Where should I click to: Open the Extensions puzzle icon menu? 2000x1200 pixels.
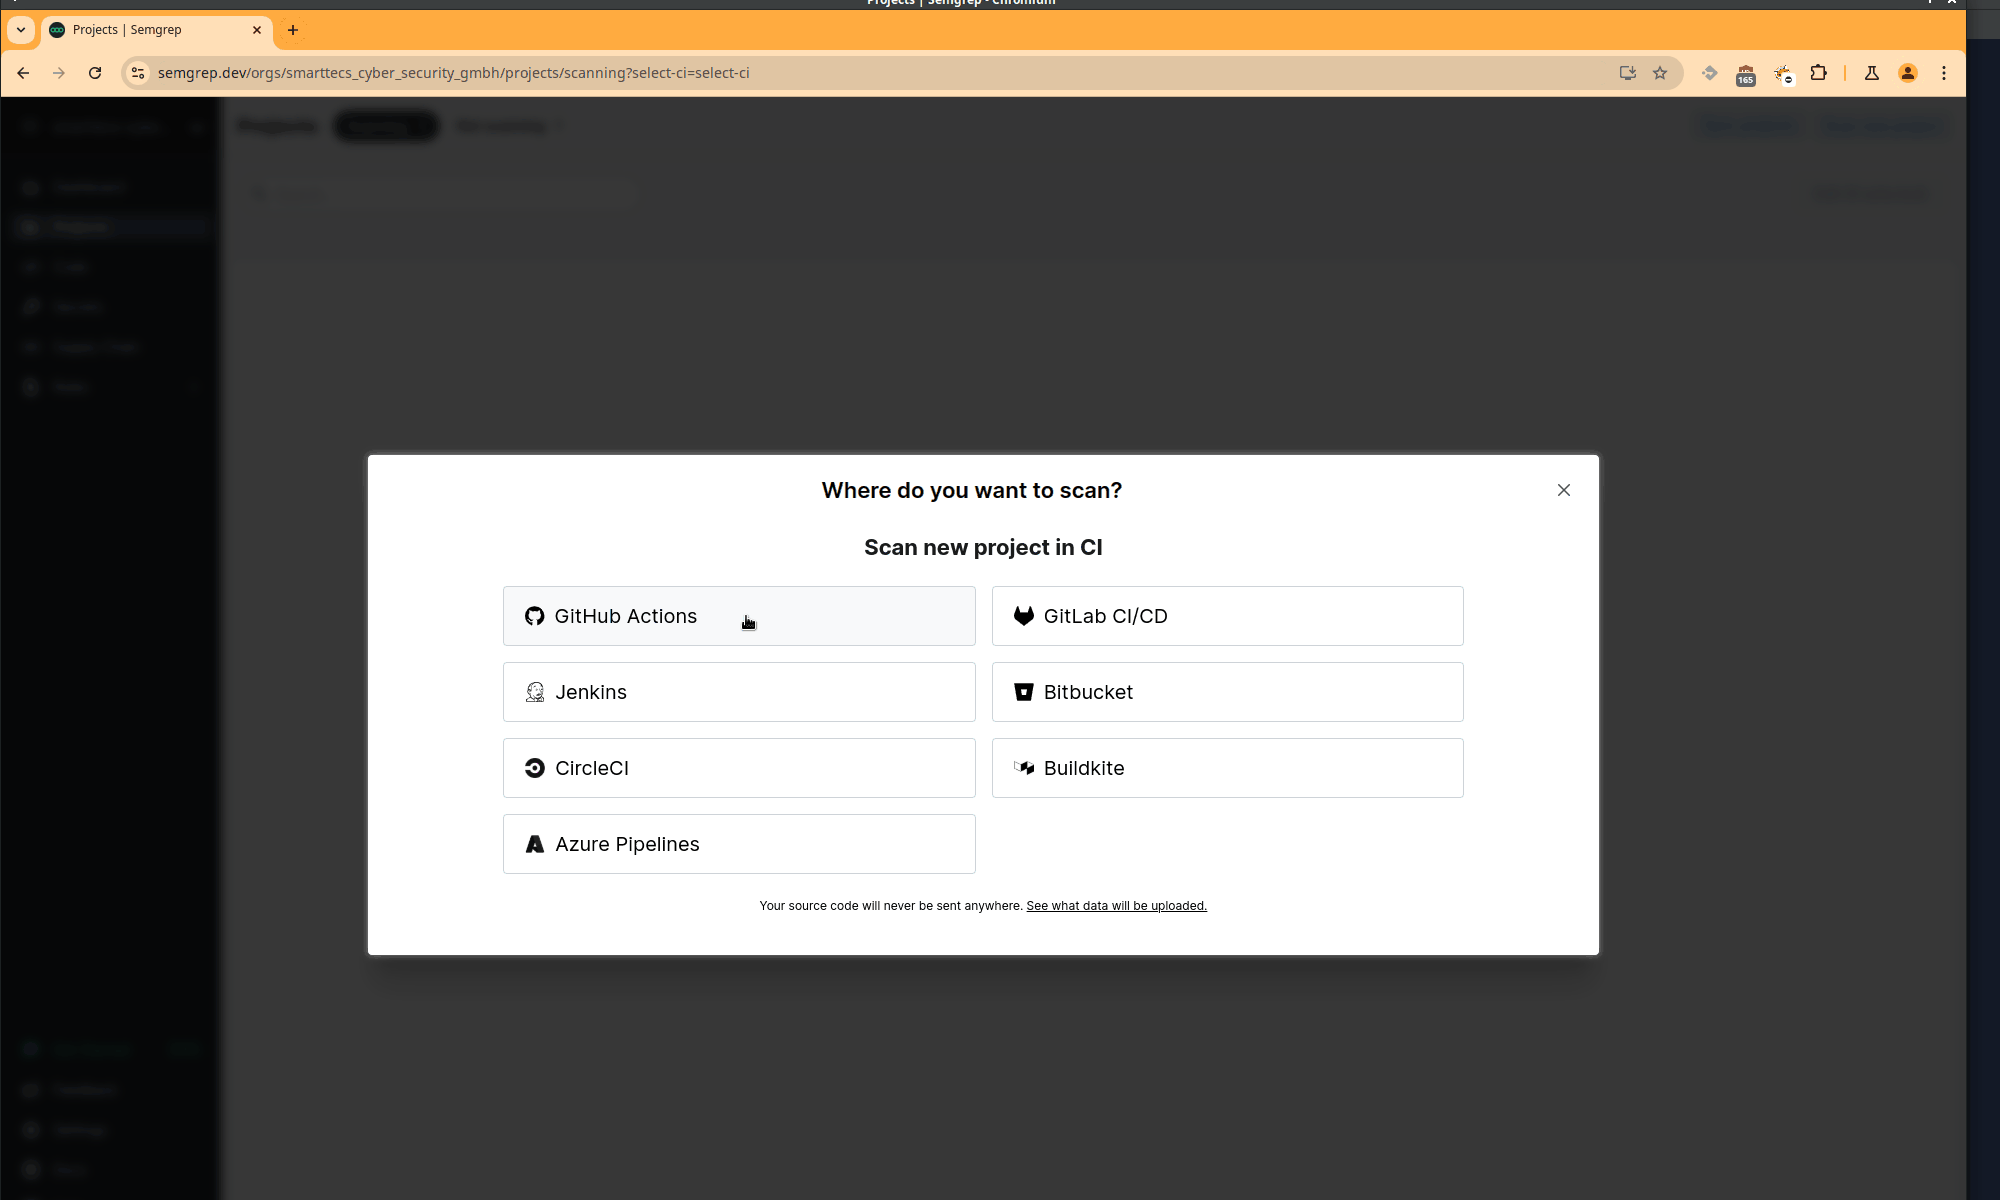point(1819,73)
